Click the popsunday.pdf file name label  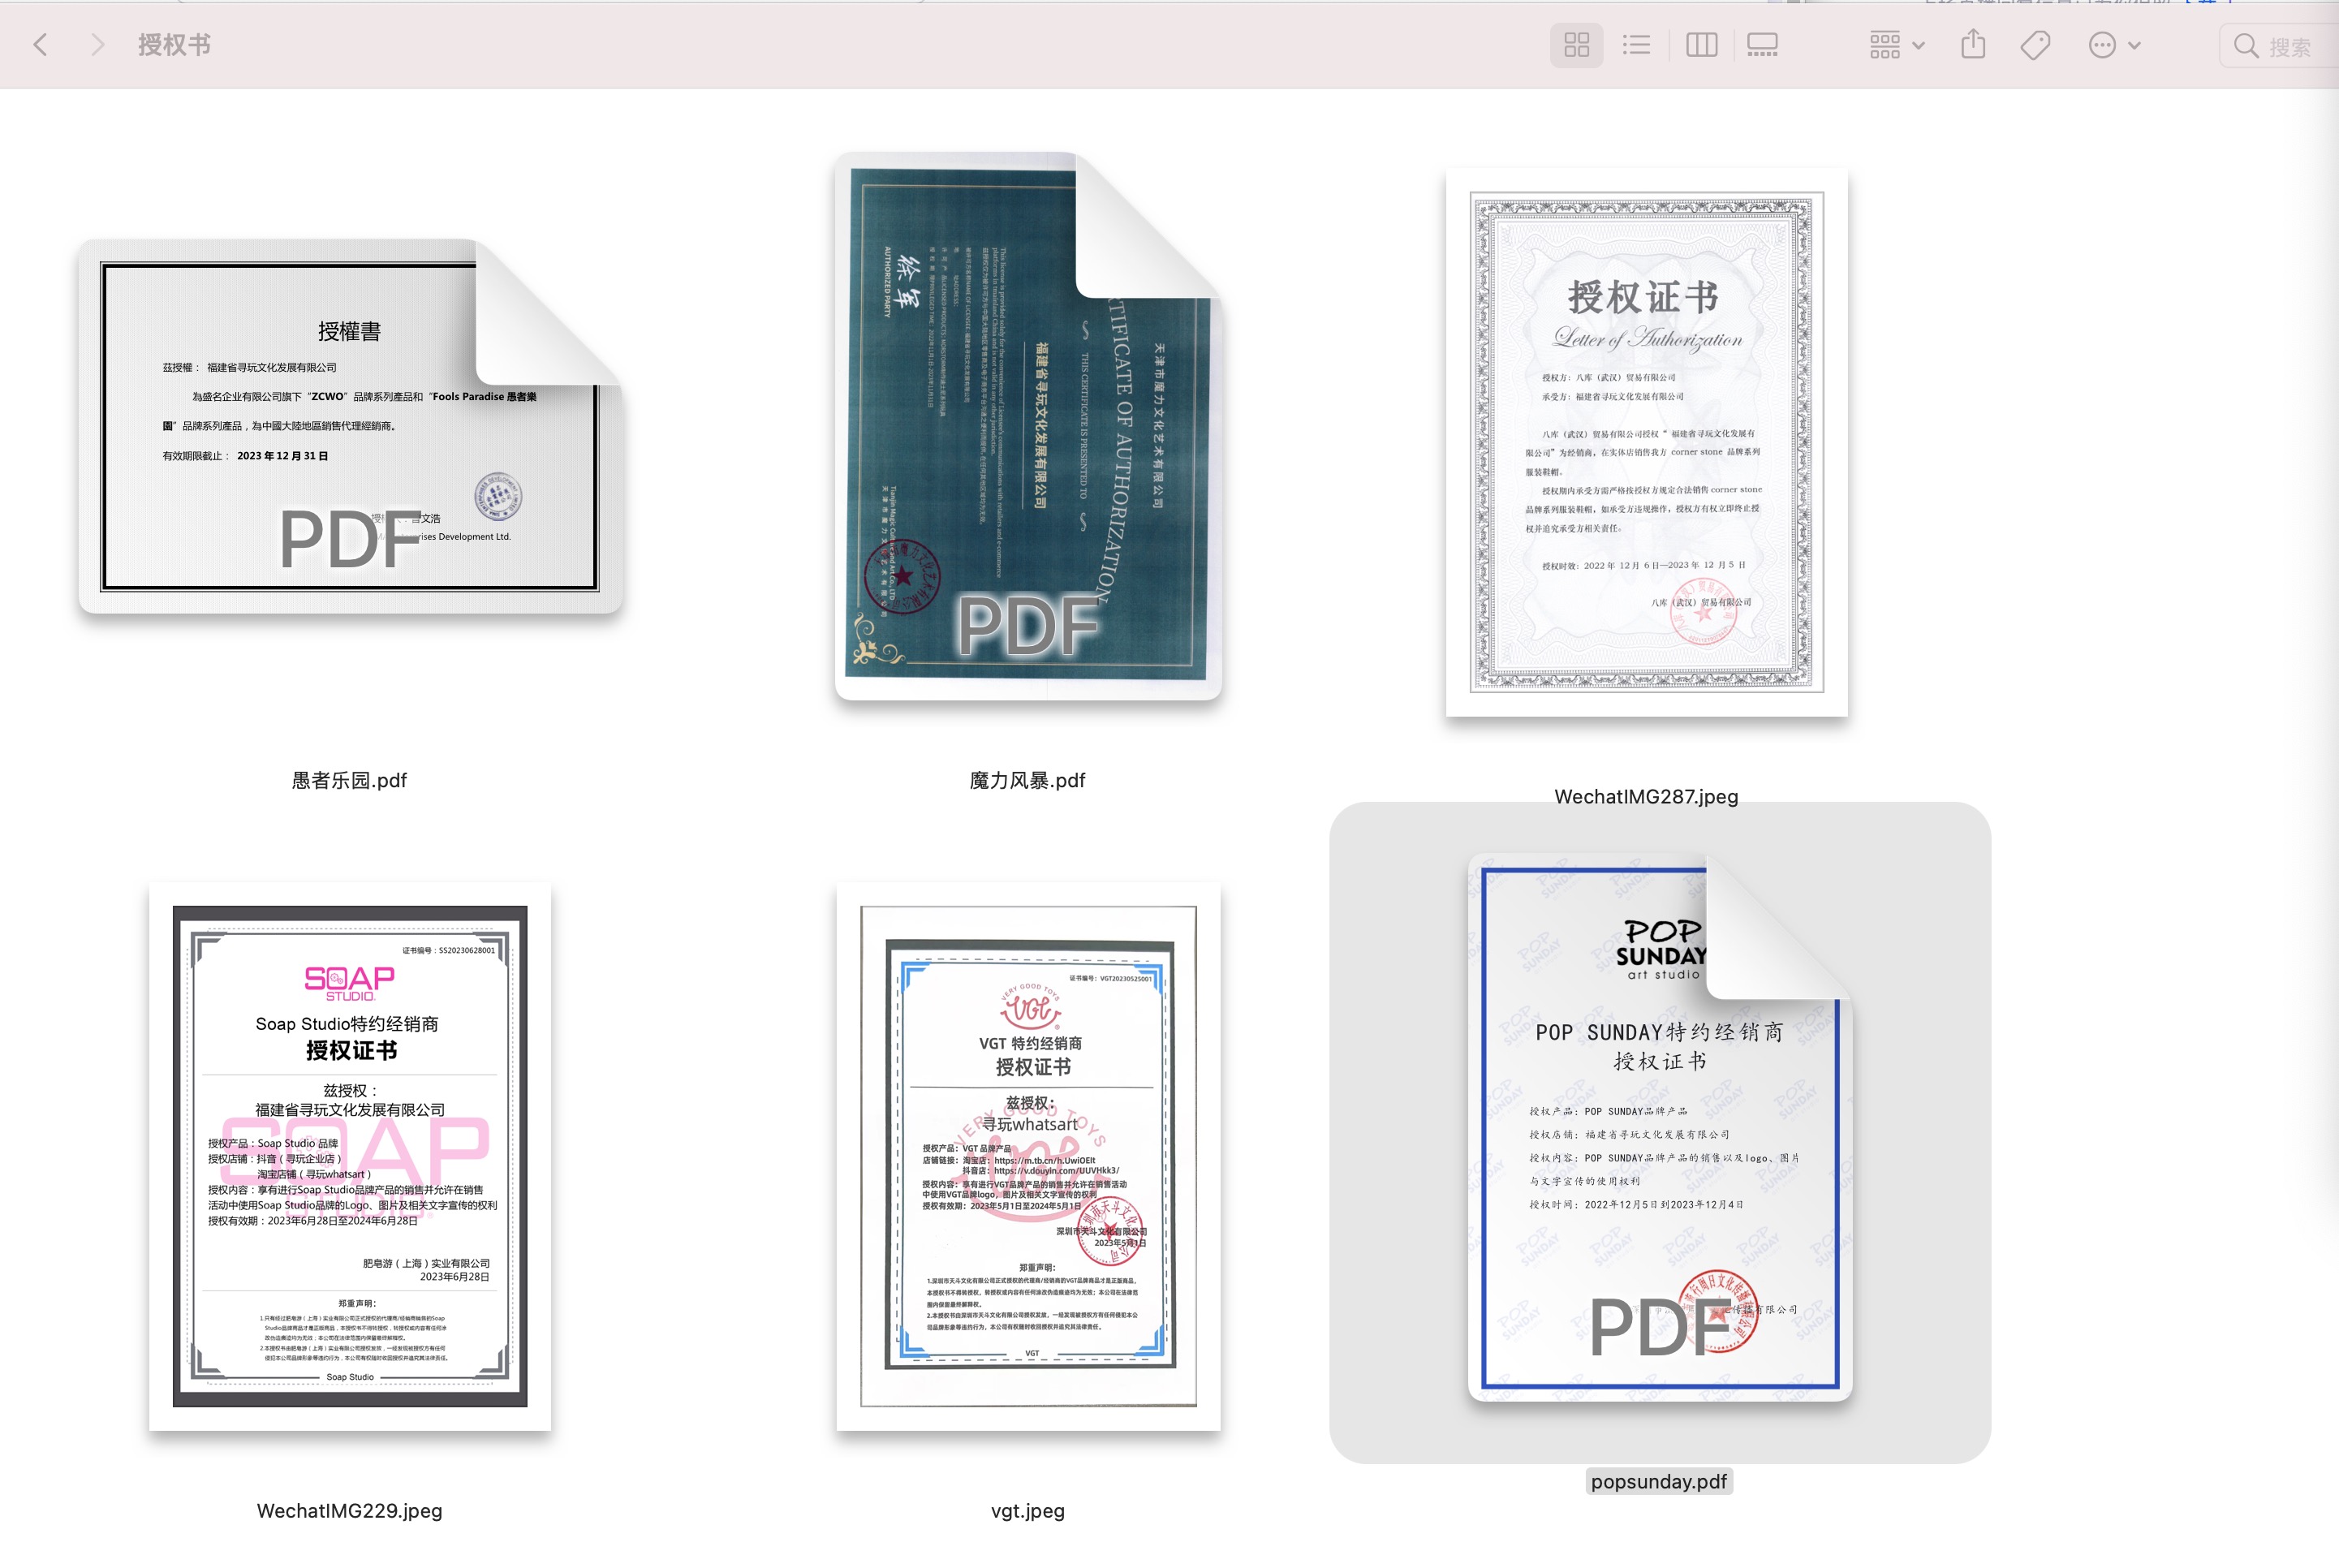click(x=1659, y=1481)
